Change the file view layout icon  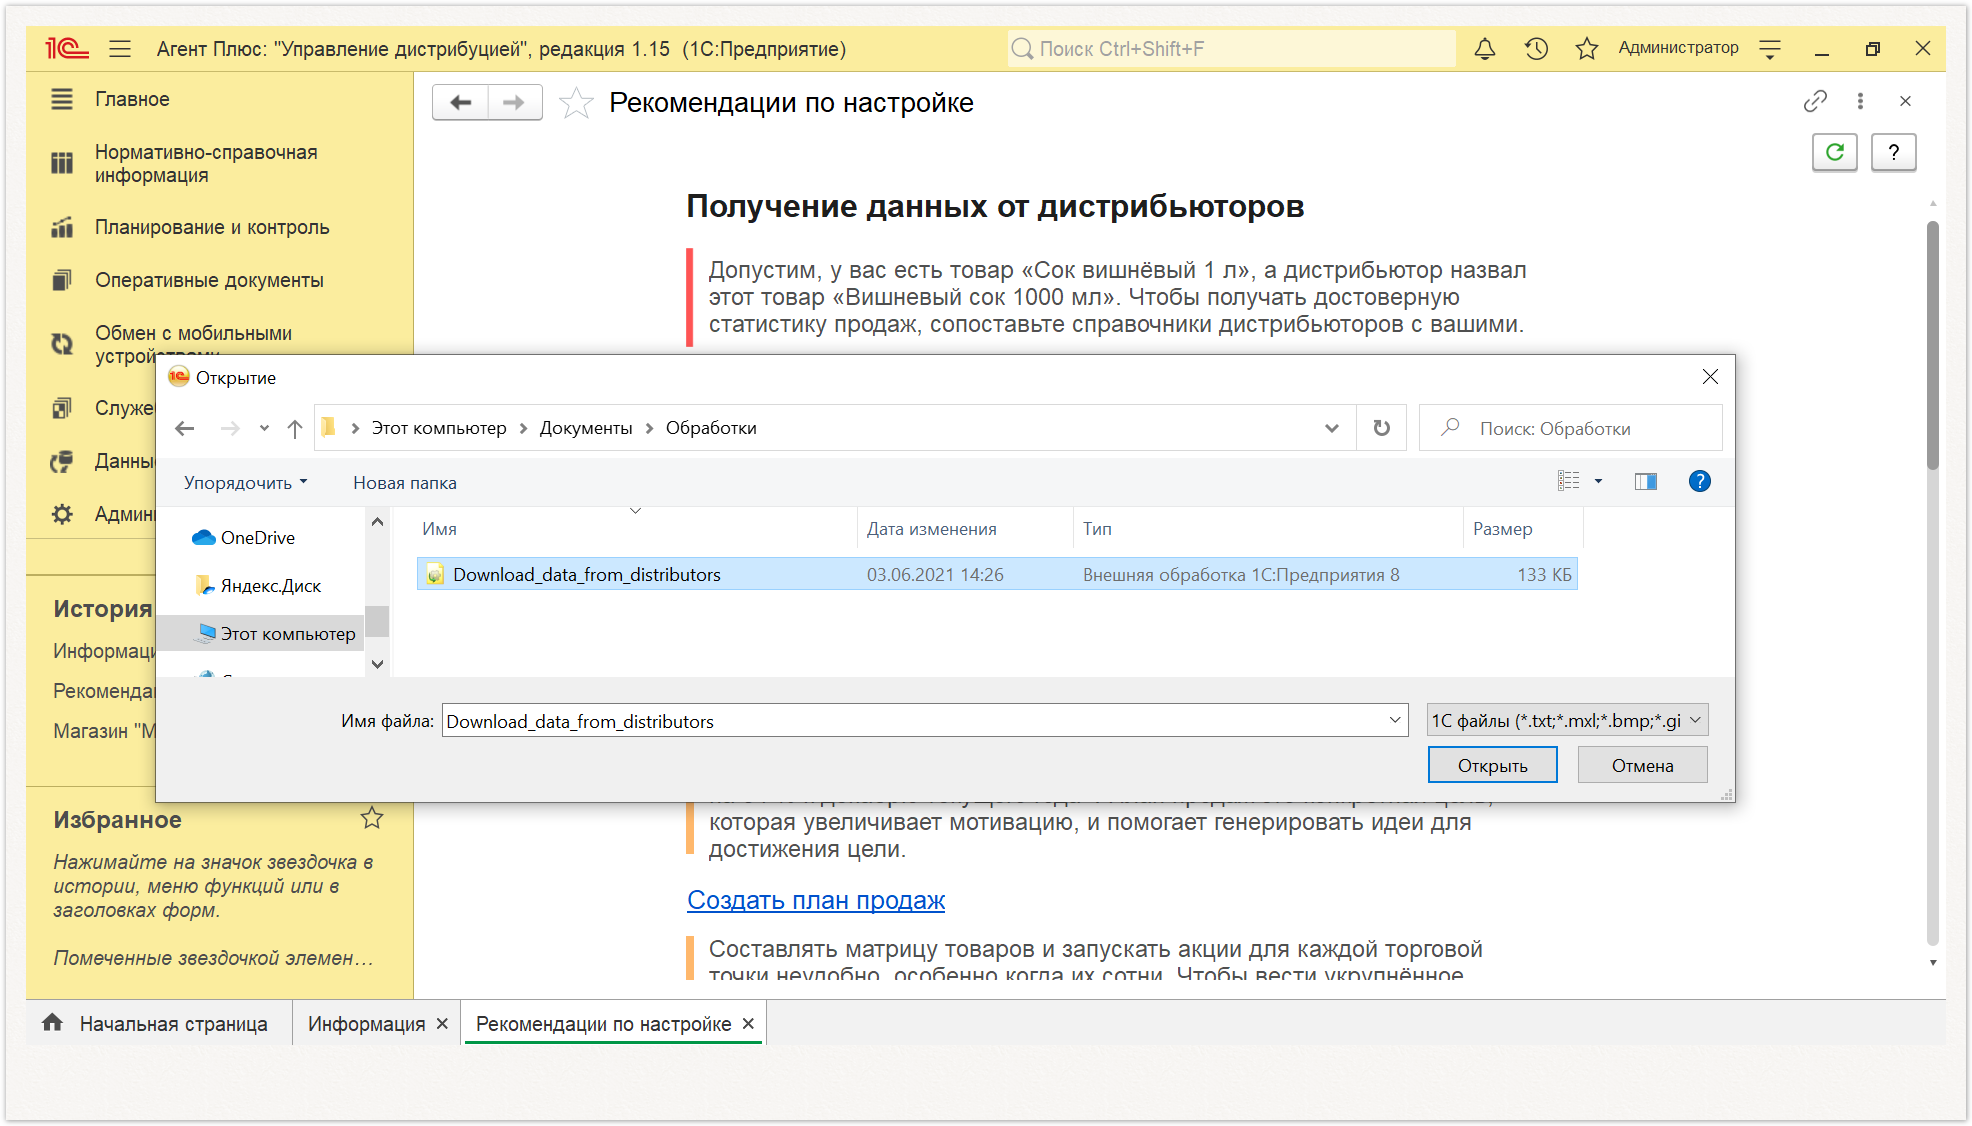point(1569,481)
